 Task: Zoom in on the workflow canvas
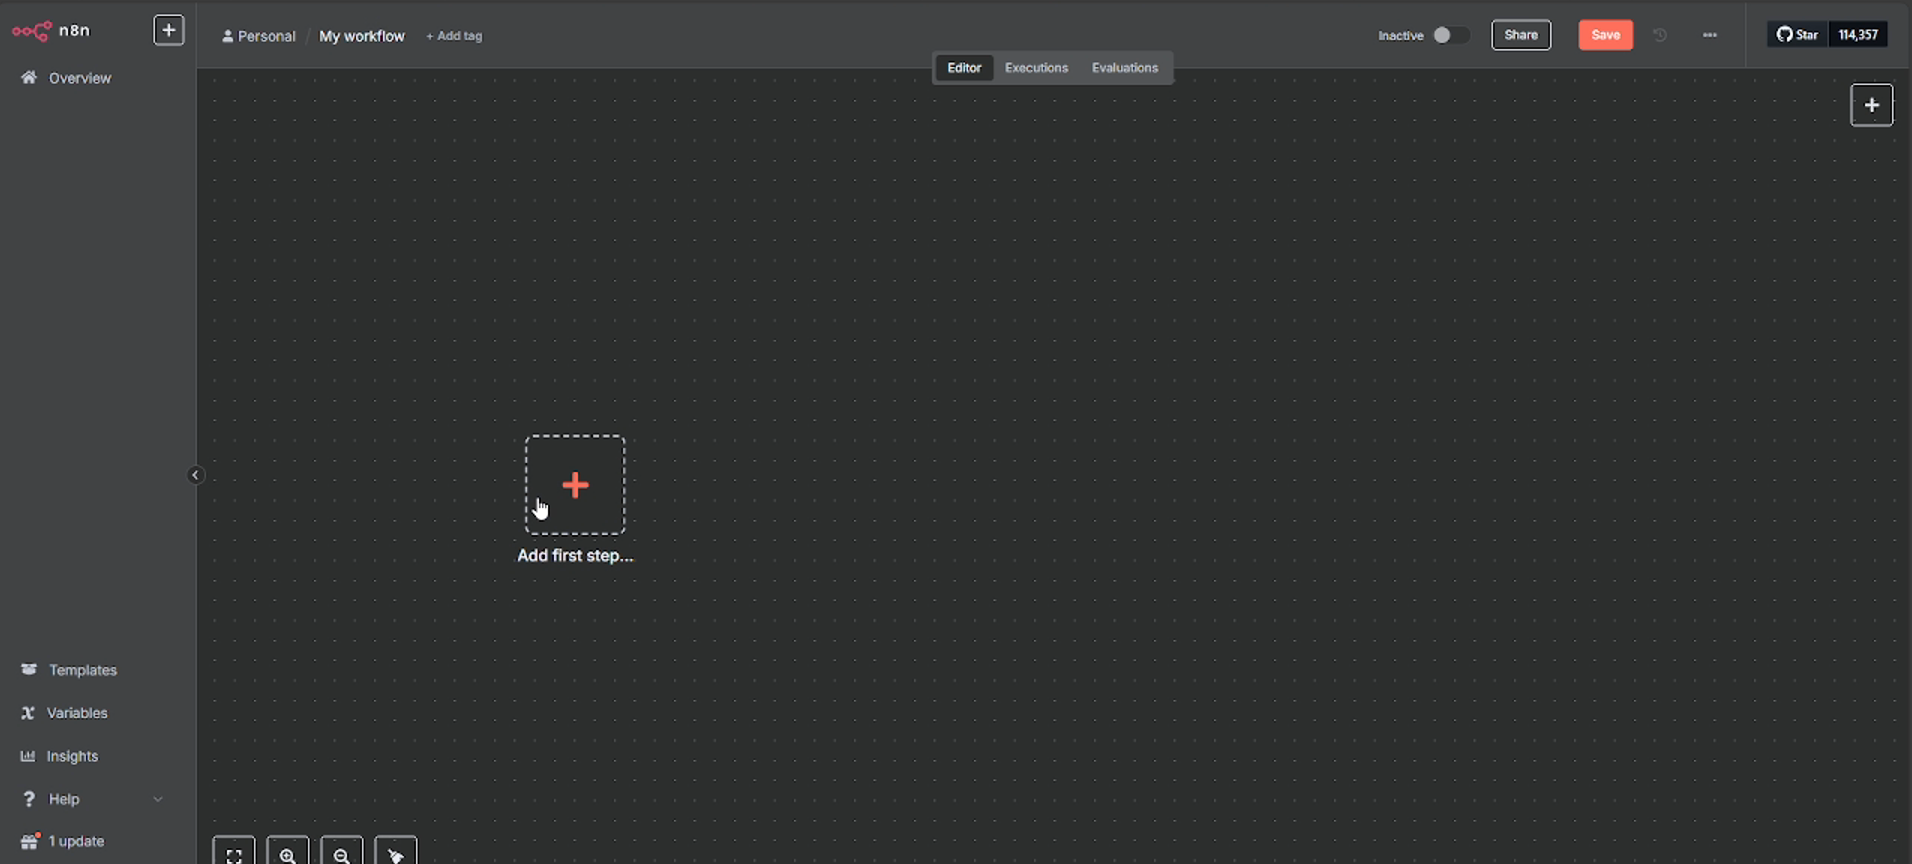tap(288, 854)
